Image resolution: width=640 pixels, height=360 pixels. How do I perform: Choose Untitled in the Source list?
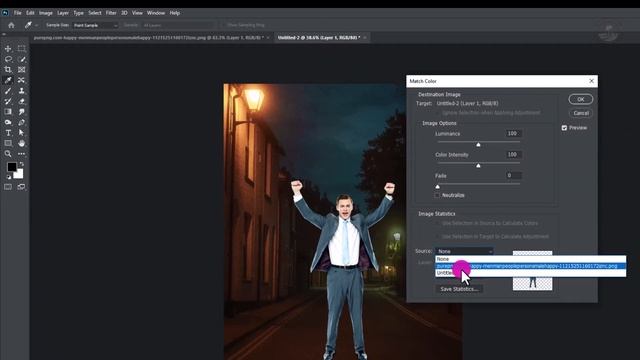[x=530, y=273]
